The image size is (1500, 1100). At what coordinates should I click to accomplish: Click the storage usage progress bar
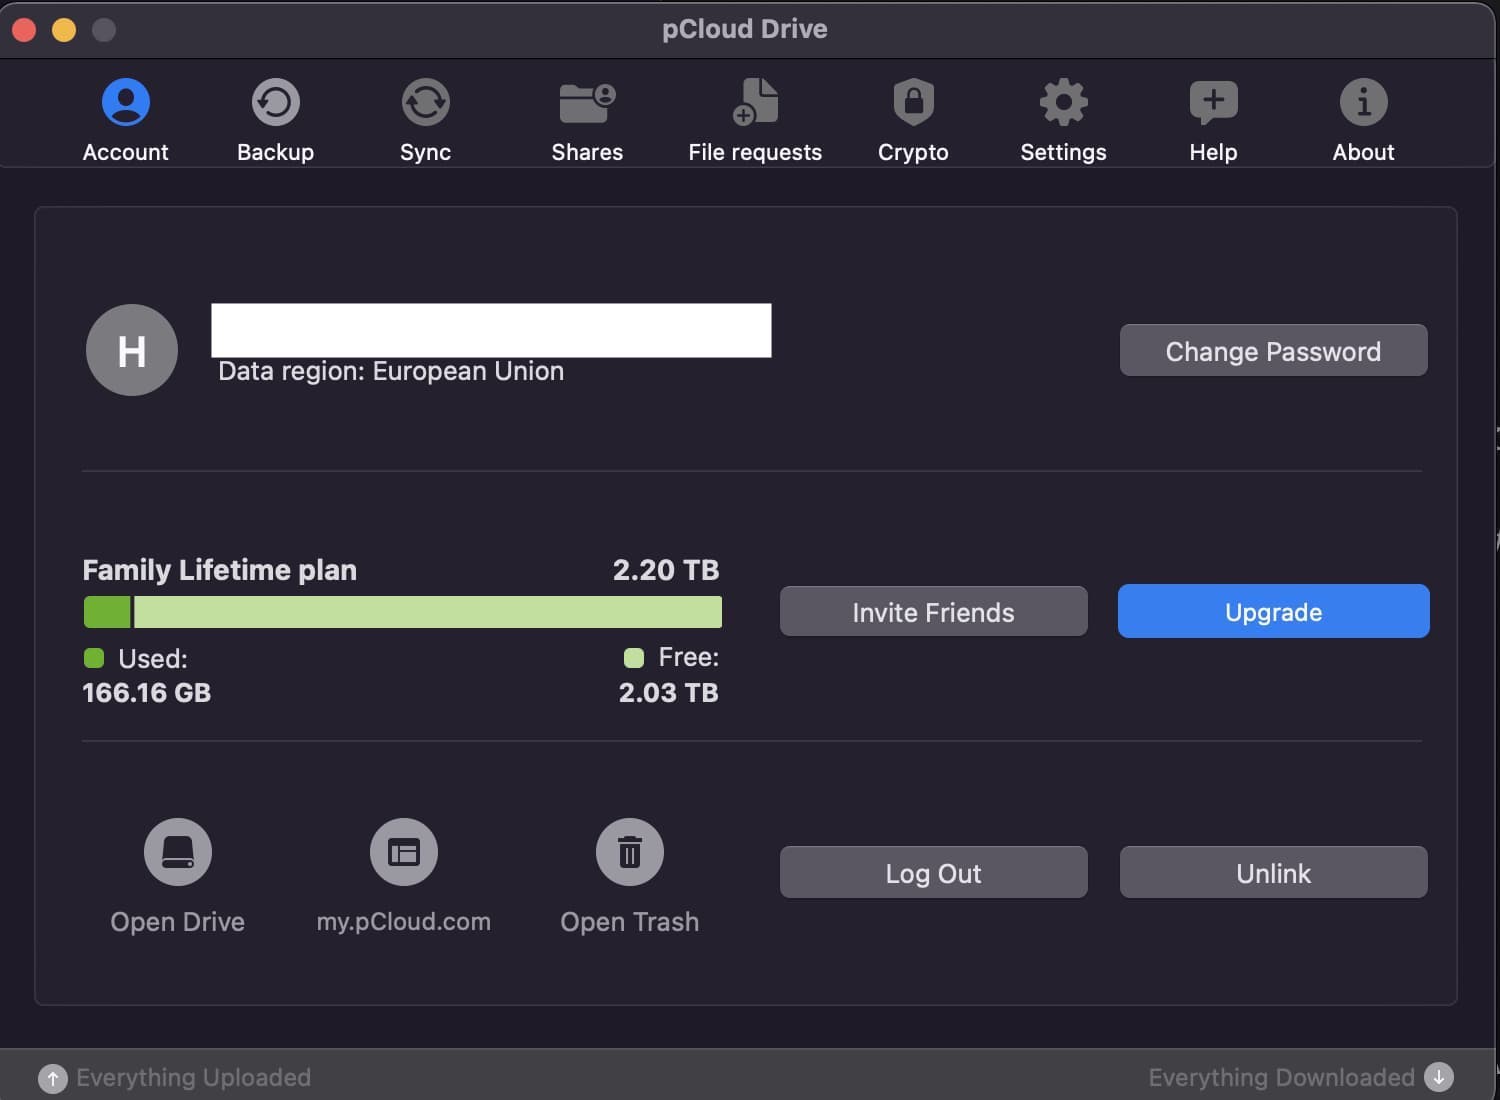[x=403, y=612]
